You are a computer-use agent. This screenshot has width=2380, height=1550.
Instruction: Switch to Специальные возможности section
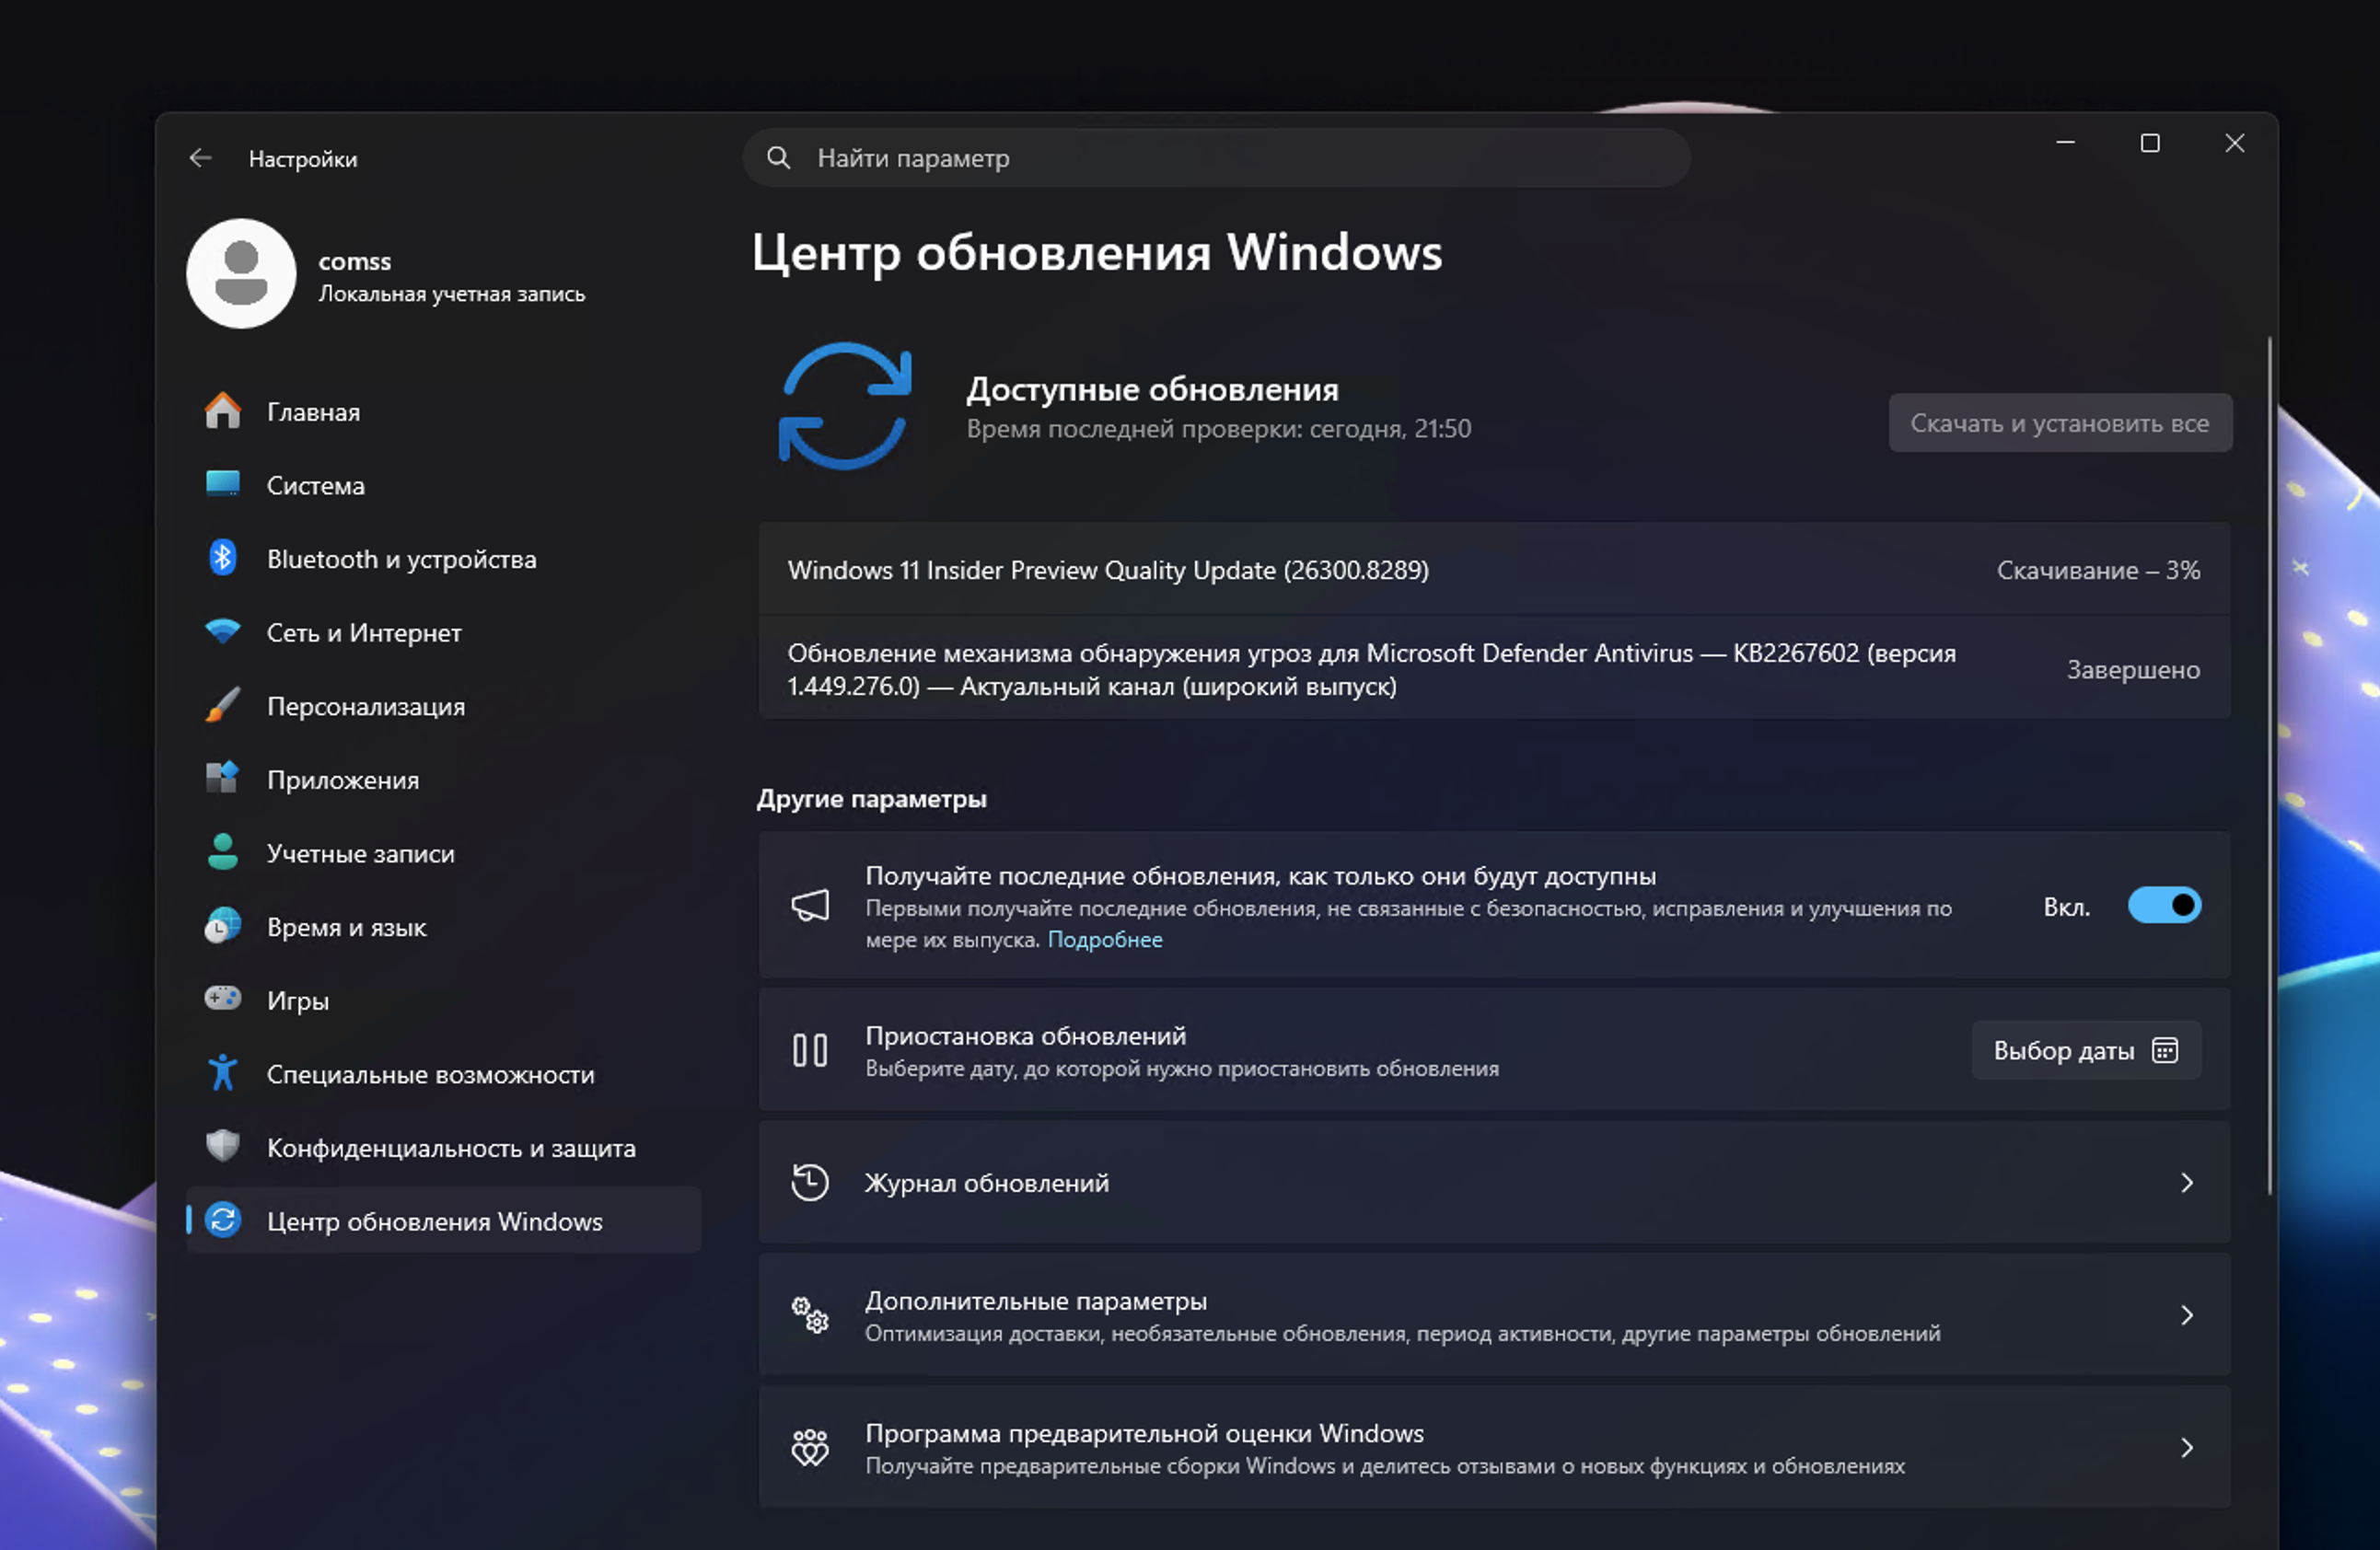pyautogui.click(x=430, y=1073)
